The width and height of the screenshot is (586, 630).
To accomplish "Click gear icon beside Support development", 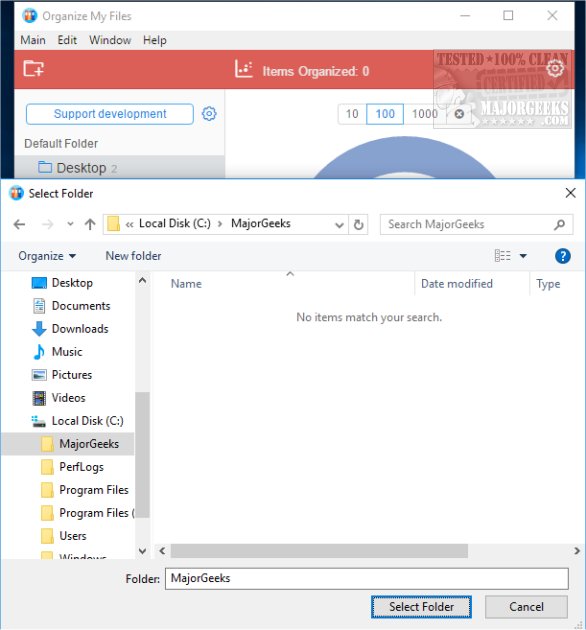I will click(209, 114).
